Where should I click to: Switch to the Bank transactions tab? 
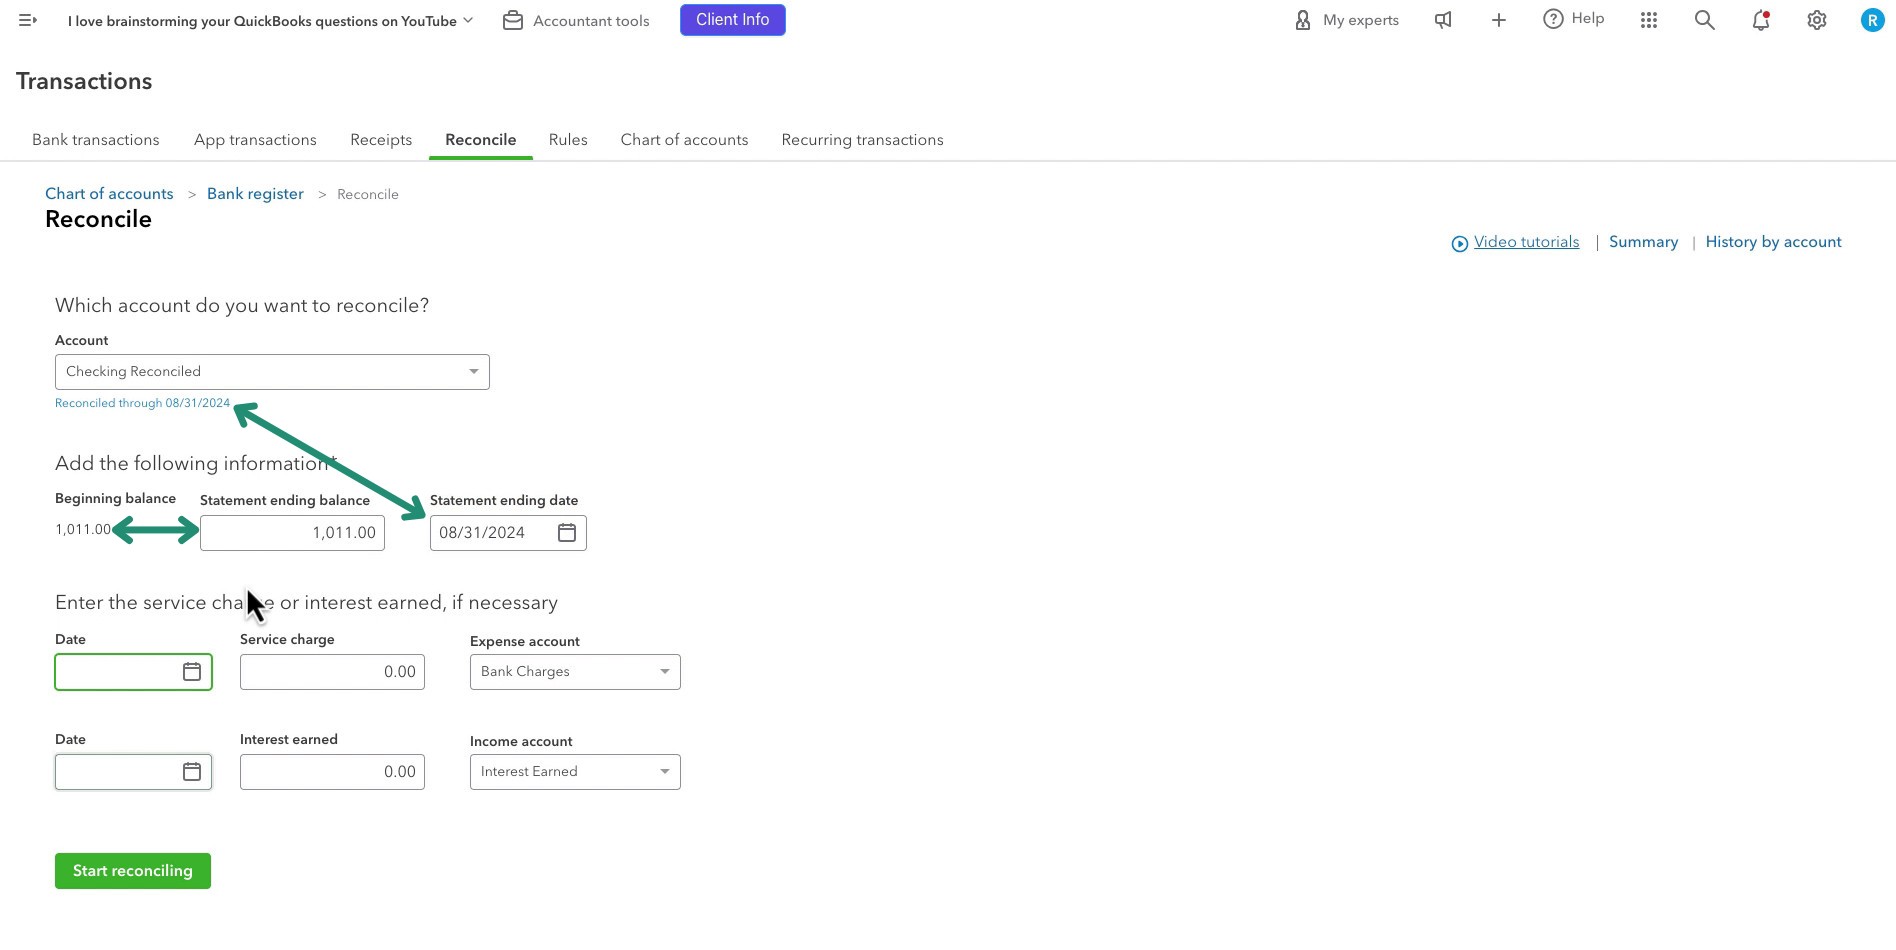(x=96, y=140)
